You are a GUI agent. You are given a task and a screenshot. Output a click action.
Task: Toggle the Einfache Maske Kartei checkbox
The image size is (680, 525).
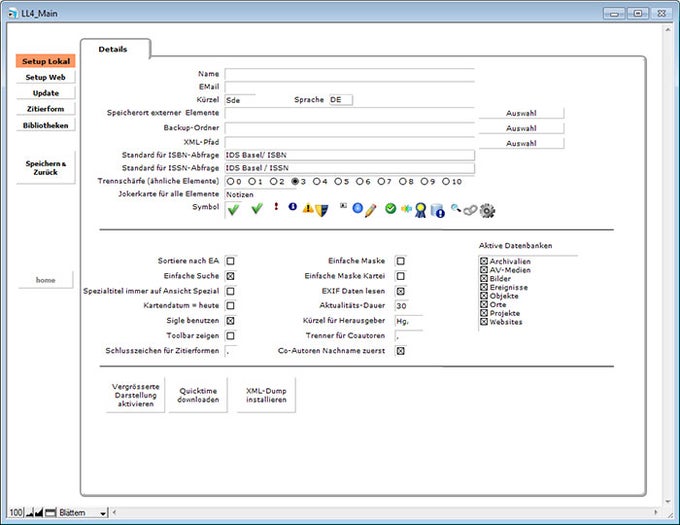click(400, 276)
